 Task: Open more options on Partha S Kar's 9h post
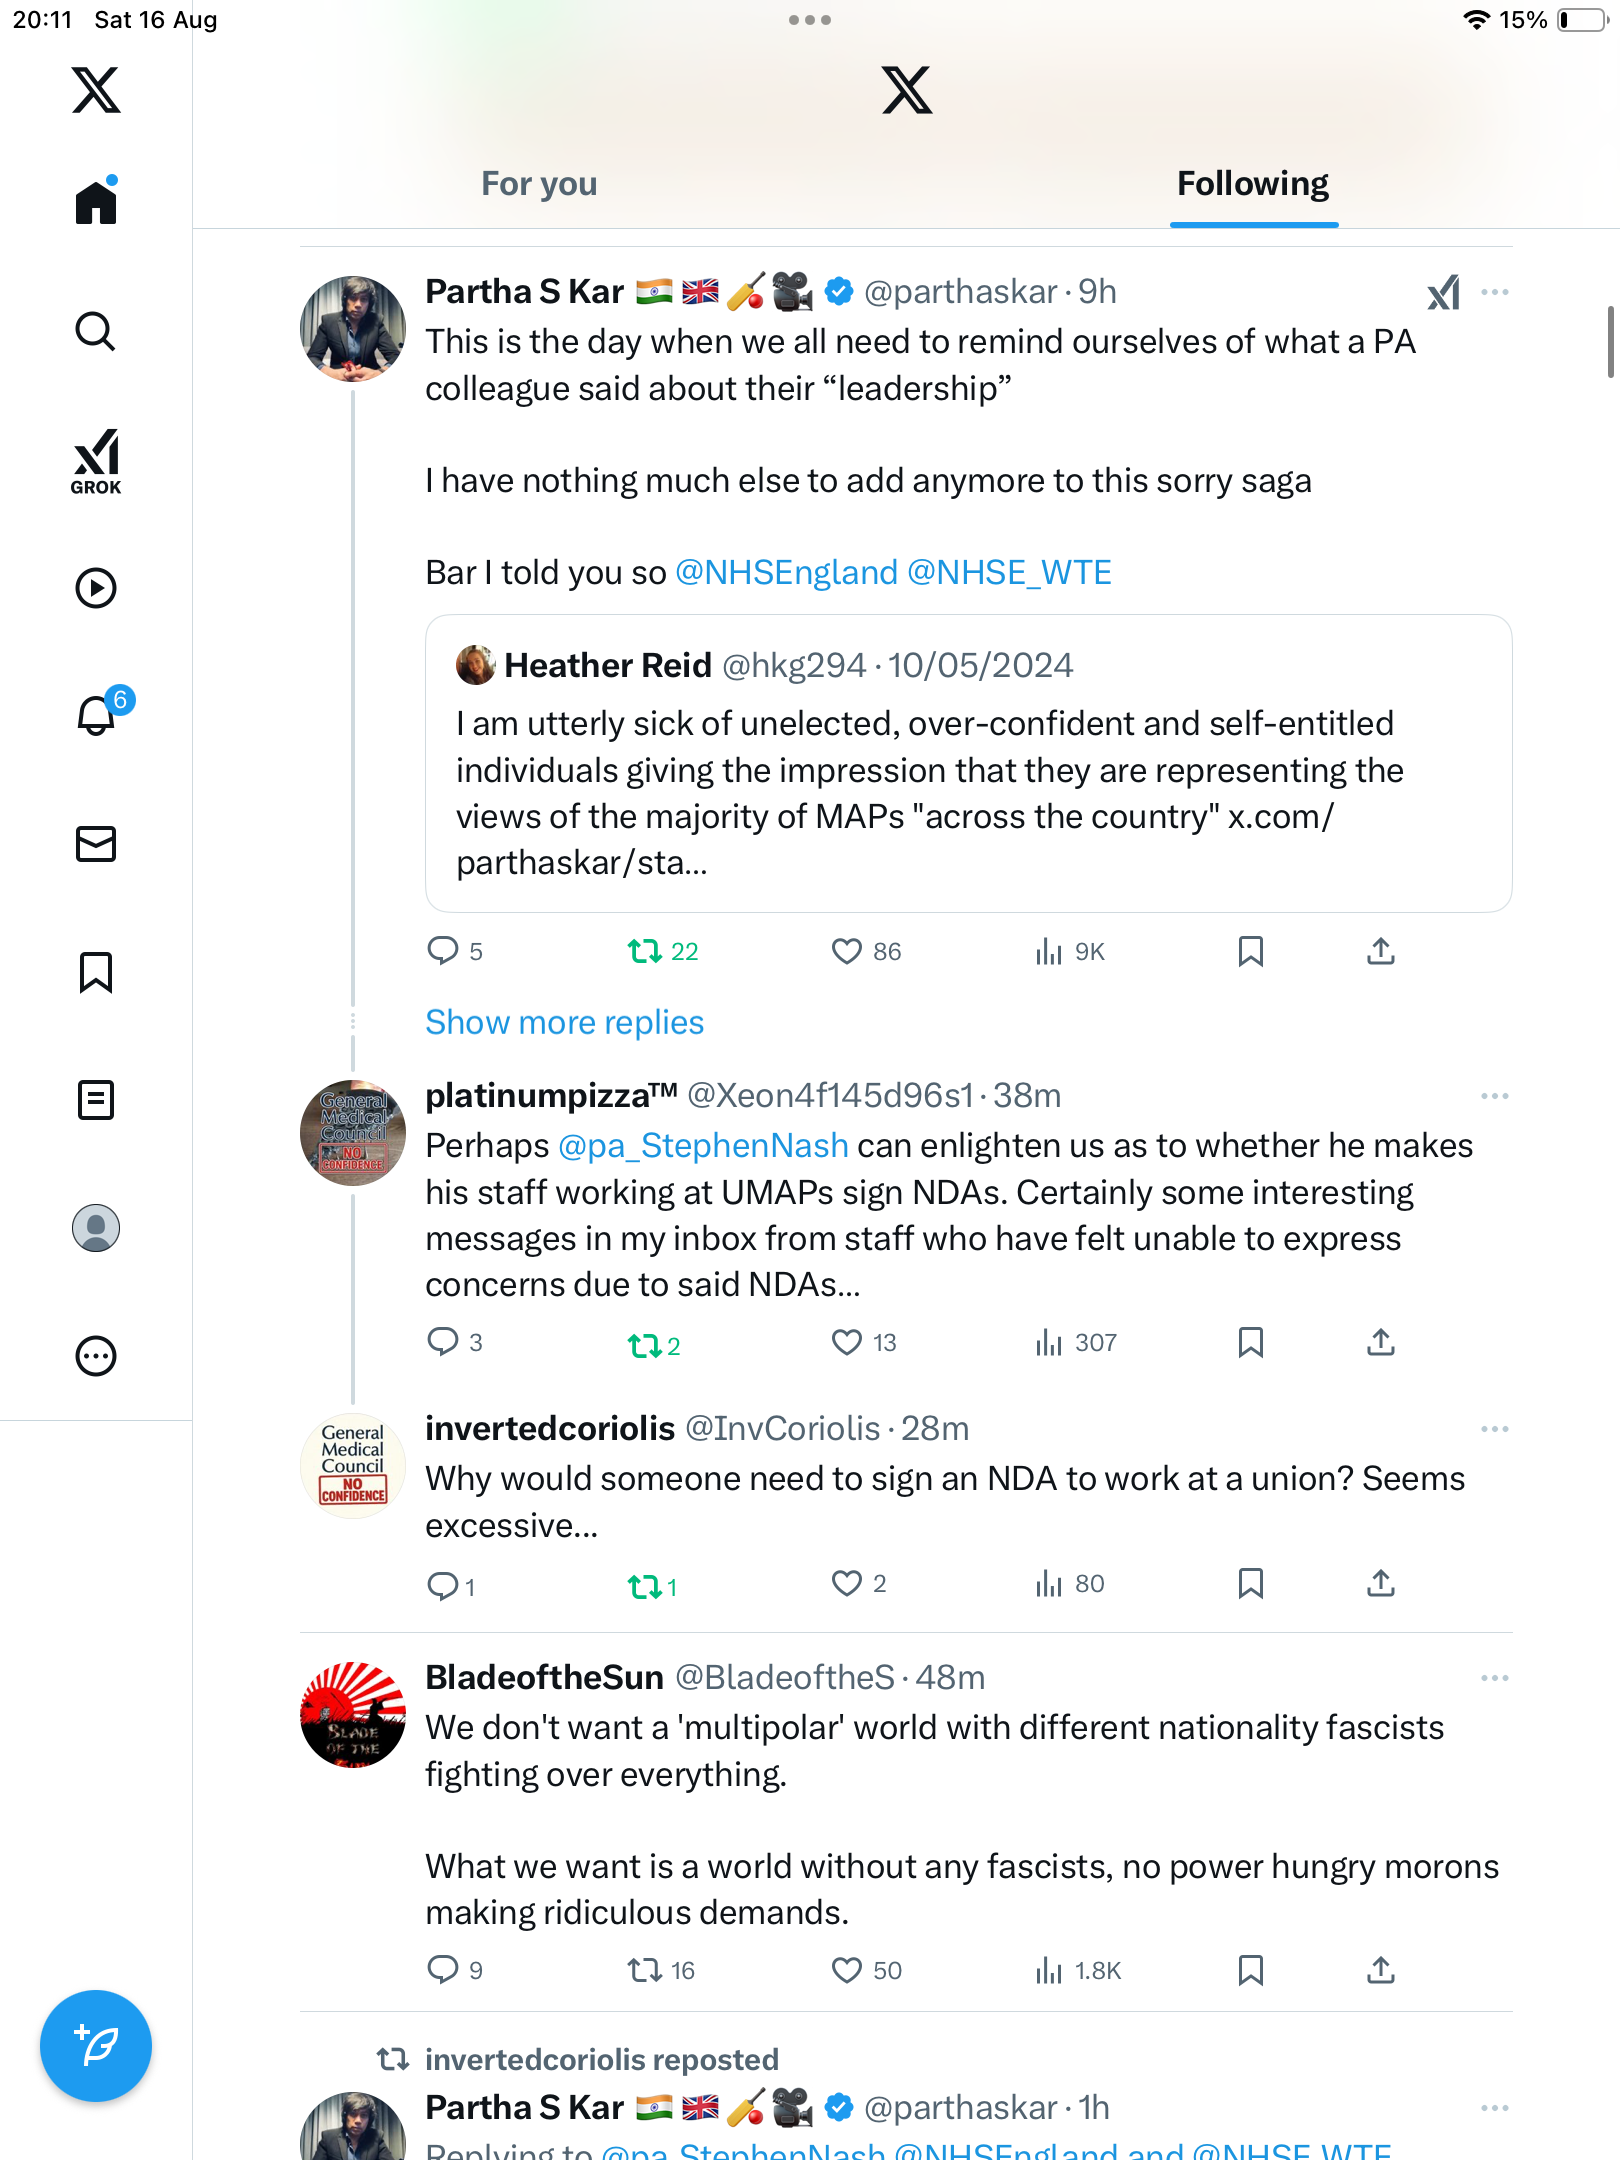click(1495, 292)
